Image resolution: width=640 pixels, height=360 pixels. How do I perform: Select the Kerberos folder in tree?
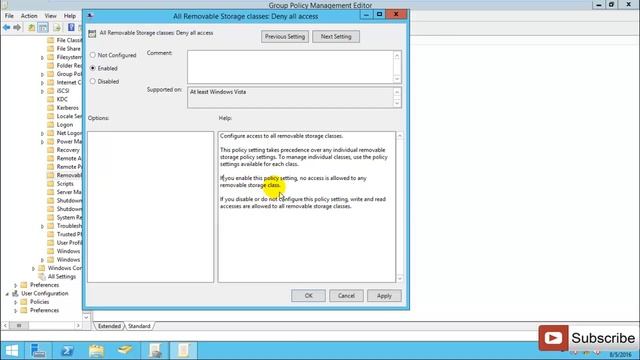point(67,108)
